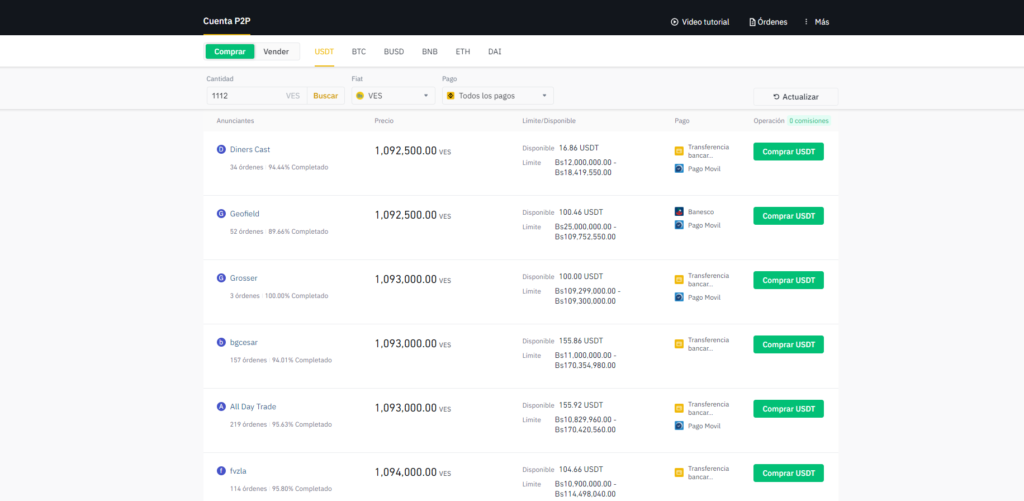Open fvzla advertiser profile
The width and height of the screenshot is (1024, 501).
(238, 471)
